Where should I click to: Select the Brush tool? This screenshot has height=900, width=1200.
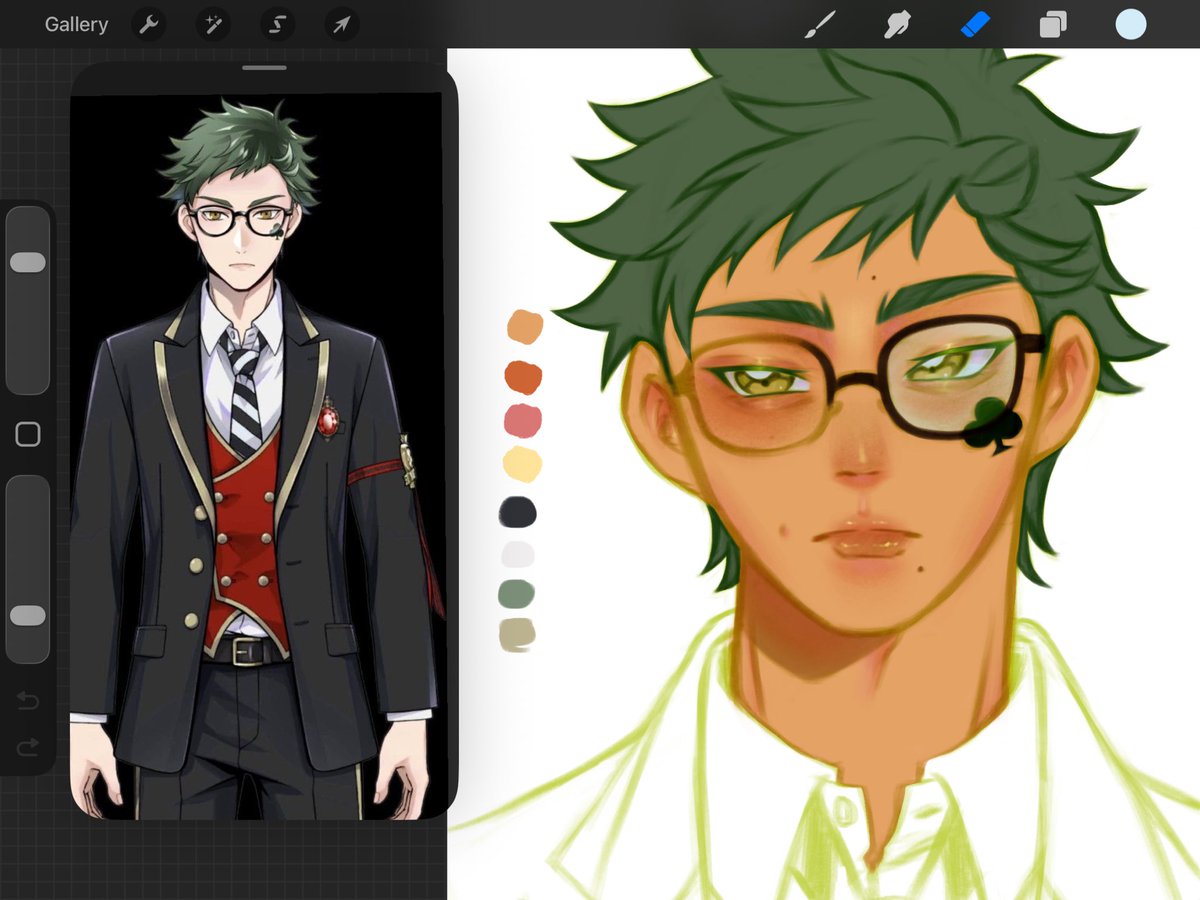pyautogui.click(x=820, y=25)
